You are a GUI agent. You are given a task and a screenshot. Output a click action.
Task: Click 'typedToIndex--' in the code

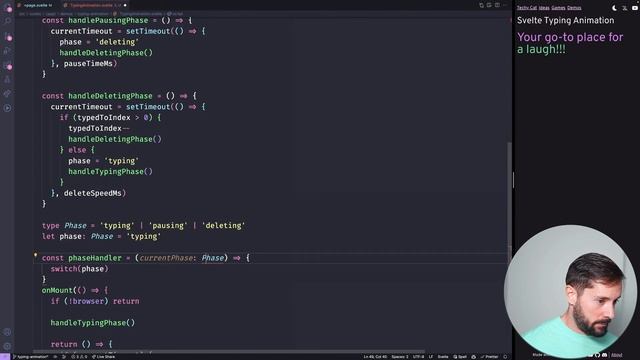pos(99,129)
